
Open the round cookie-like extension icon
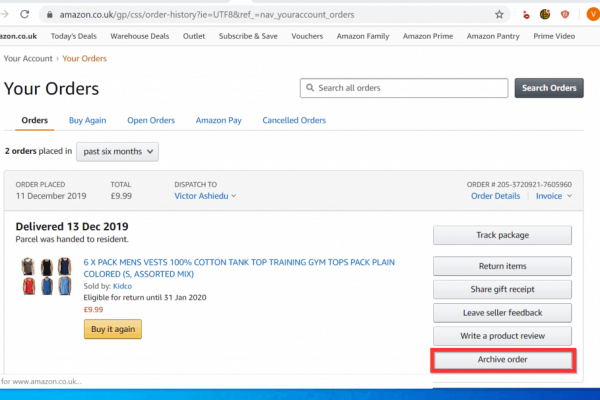[545, 15]
